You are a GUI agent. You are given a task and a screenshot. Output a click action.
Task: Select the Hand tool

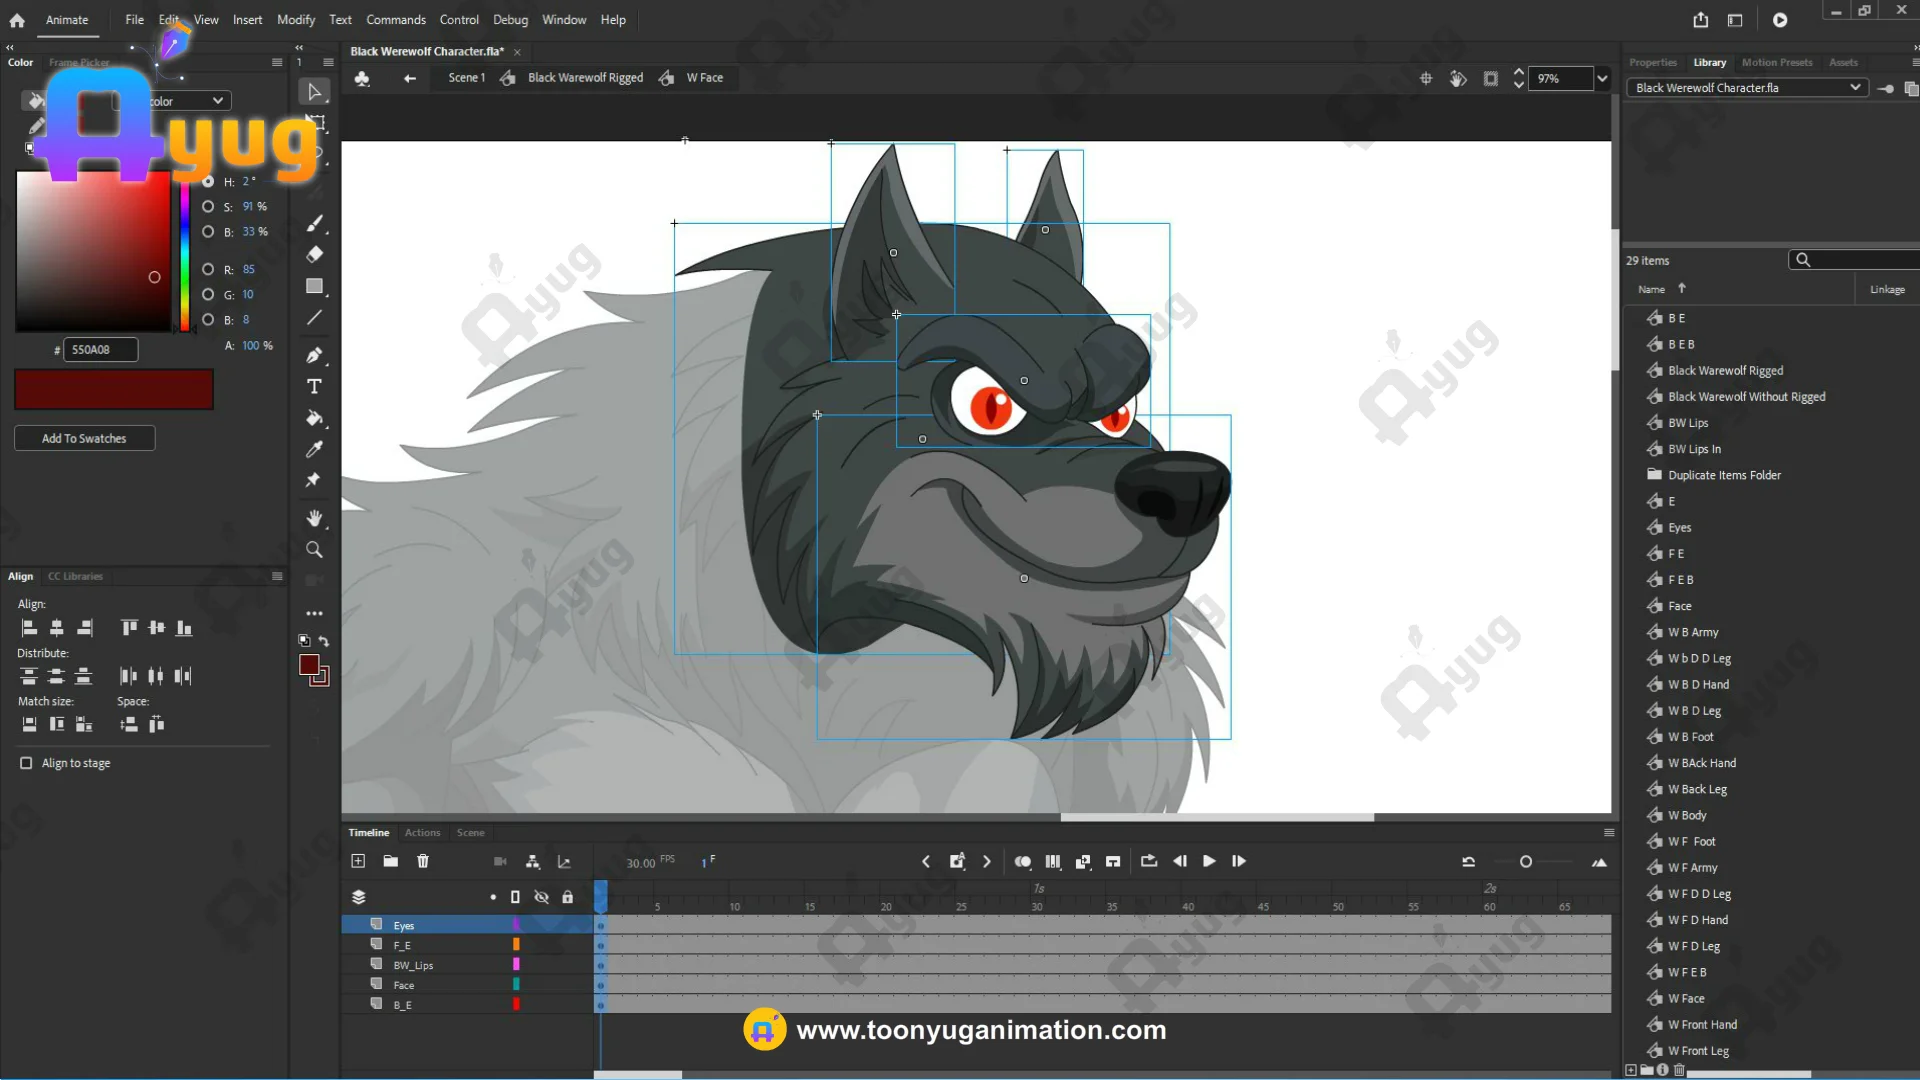coord(314,518)
